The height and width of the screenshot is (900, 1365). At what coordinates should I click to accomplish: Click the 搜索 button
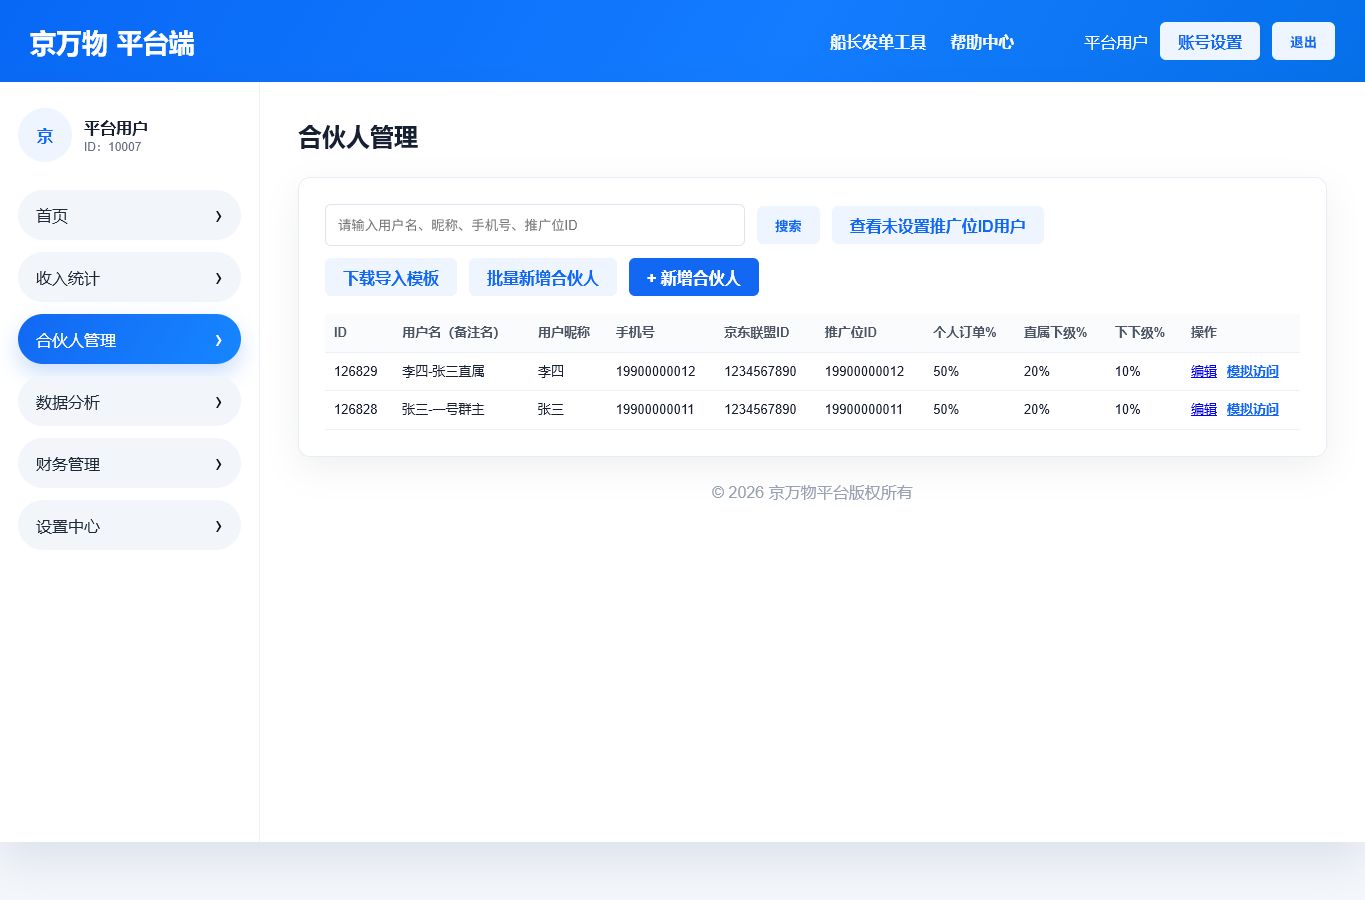click(x=788, y=225)
